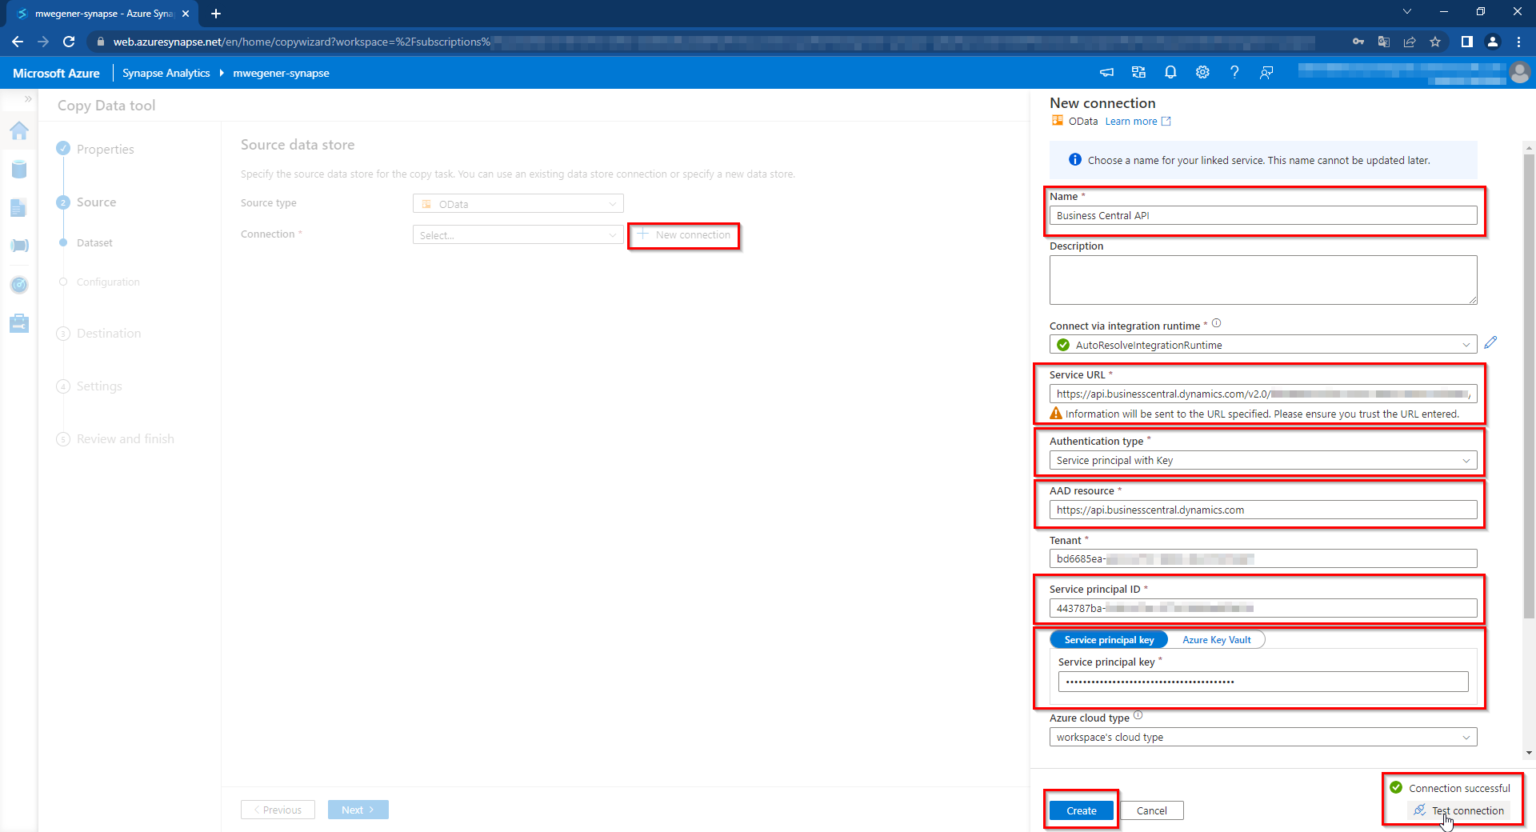Open the Data hub icon
The width and height of the screenshot is (1536, 832).
(18, 169)
